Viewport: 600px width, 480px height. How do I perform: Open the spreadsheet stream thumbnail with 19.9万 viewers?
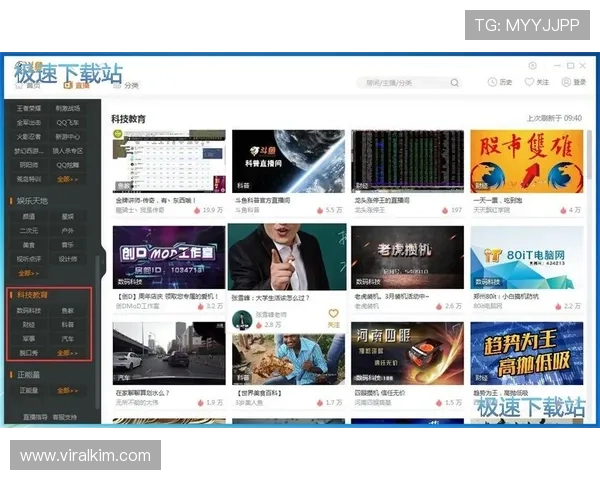coord(169,161)
